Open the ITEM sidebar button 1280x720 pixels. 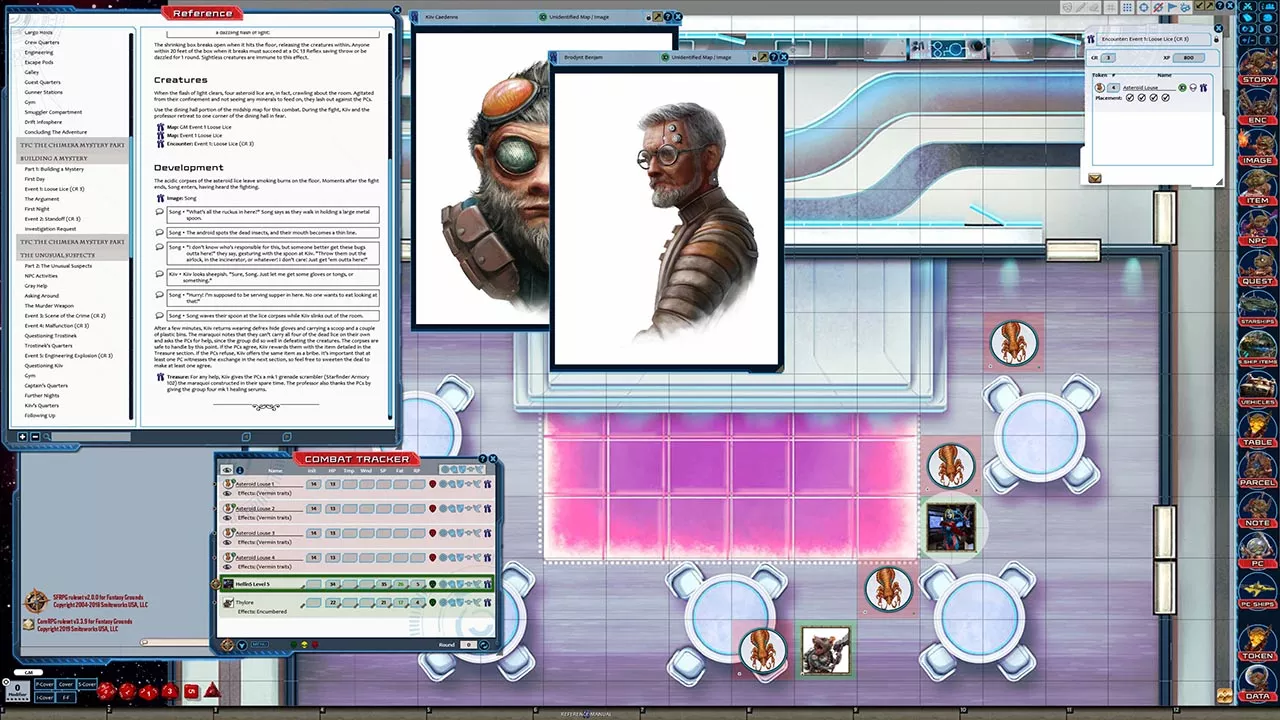coord(1257,188)
